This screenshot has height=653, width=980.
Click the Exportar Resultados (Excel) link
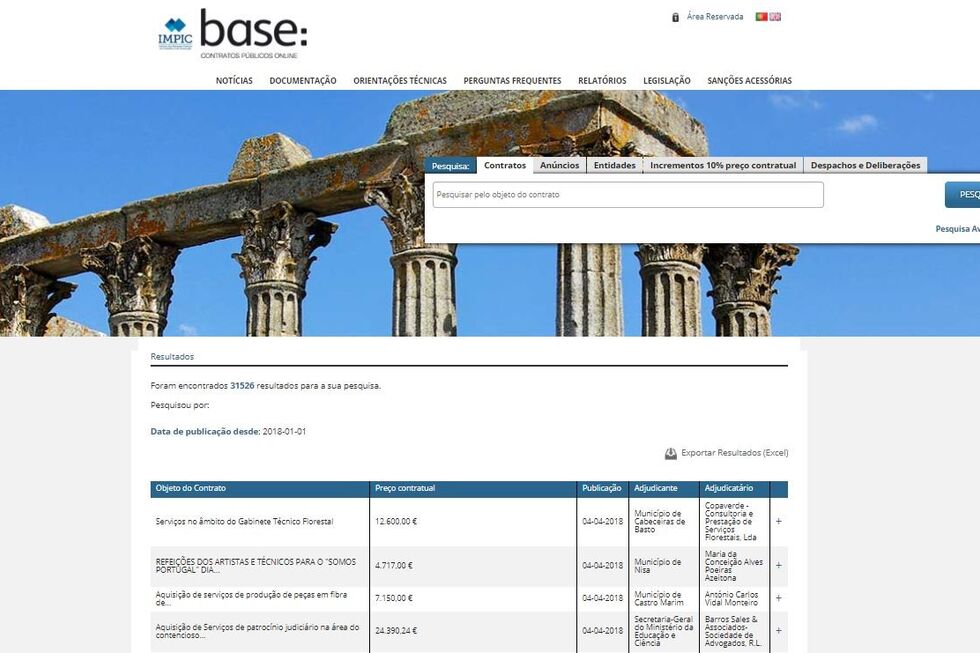(734, 453)
